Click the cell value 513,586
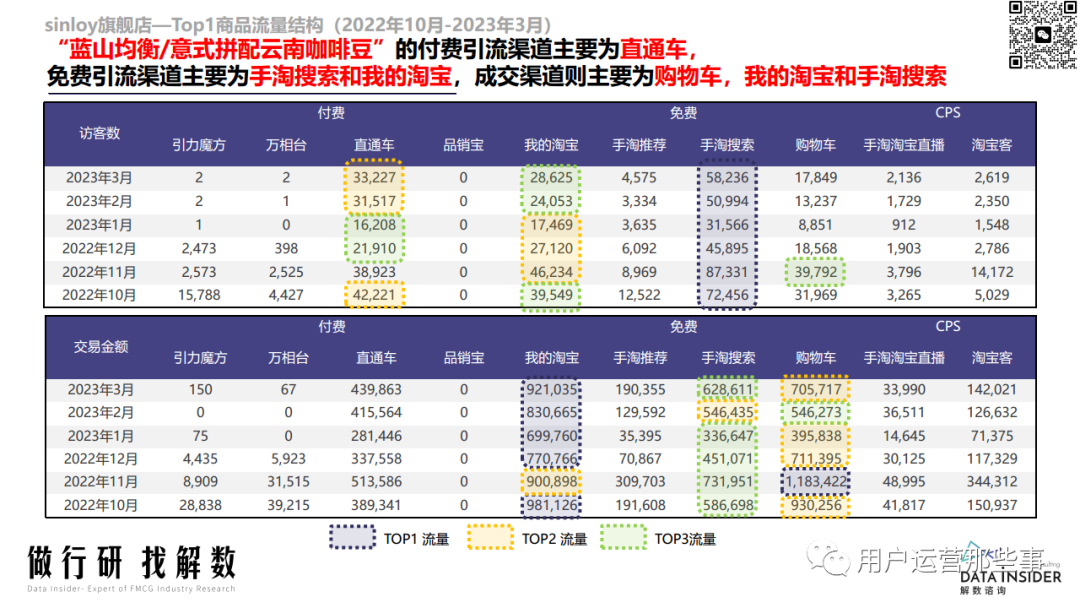Screen dimensions: 1080x608 click(376, 482)
